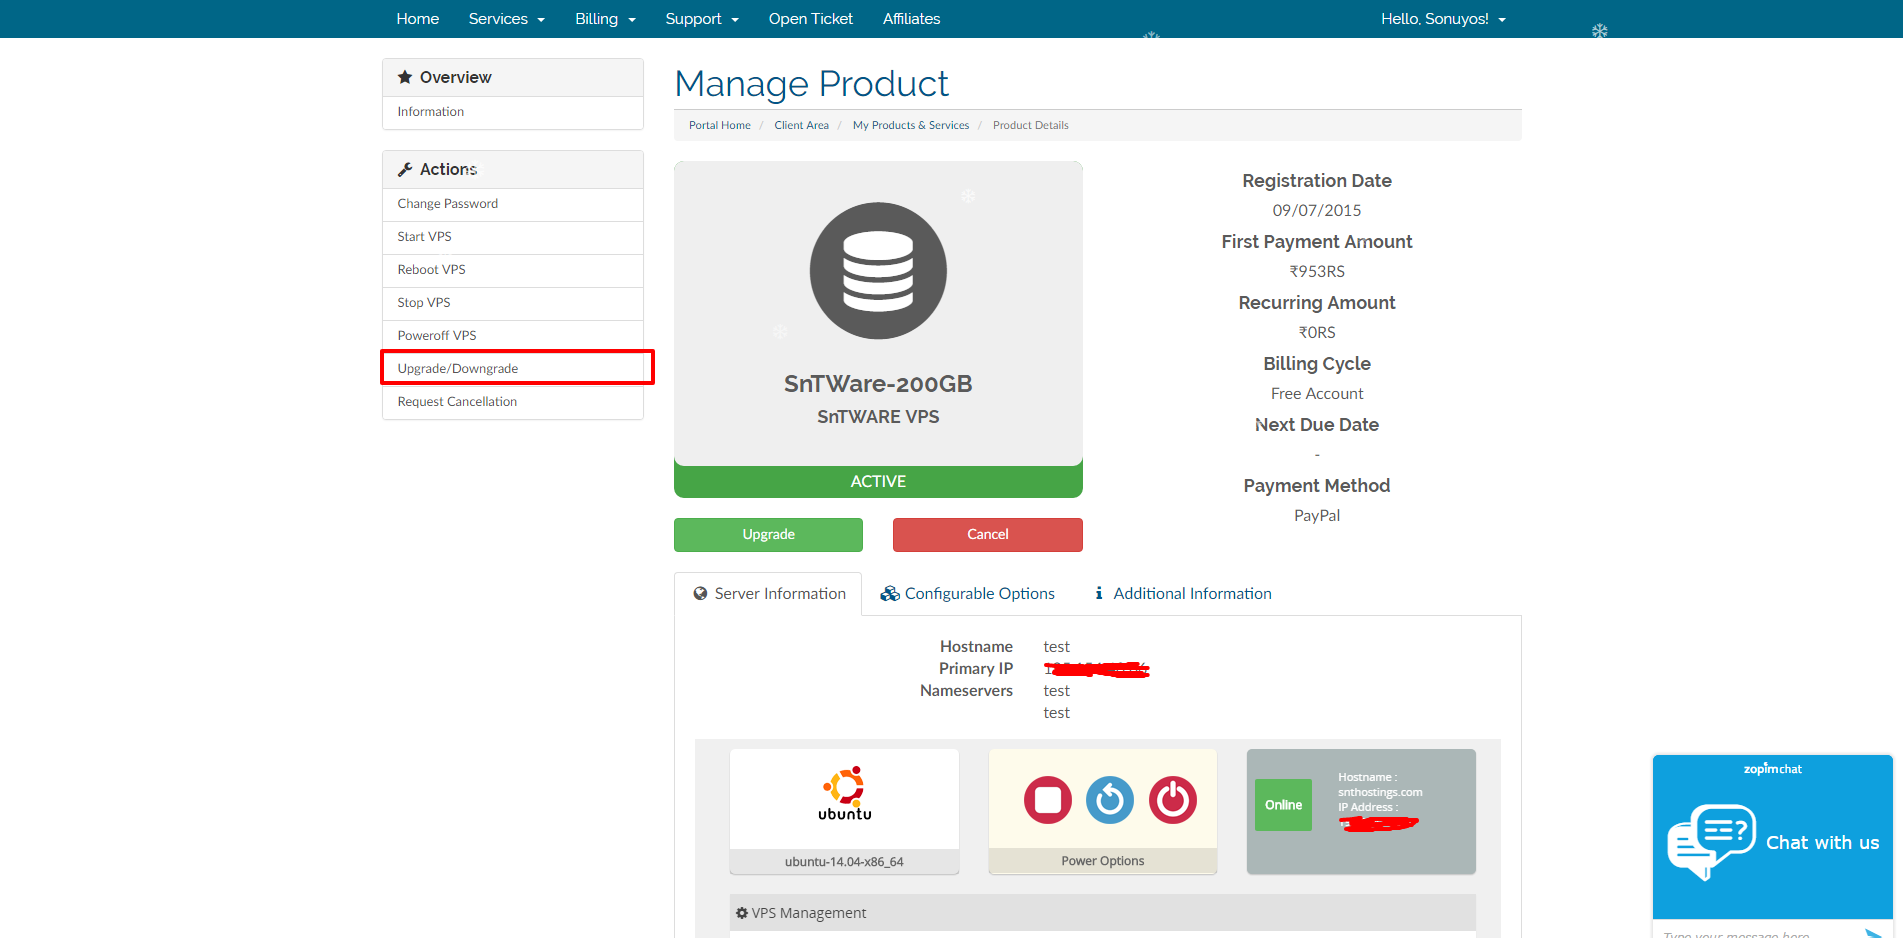
Task: Click the gear icon beside VPS Management
Action: tap(742, 913)
